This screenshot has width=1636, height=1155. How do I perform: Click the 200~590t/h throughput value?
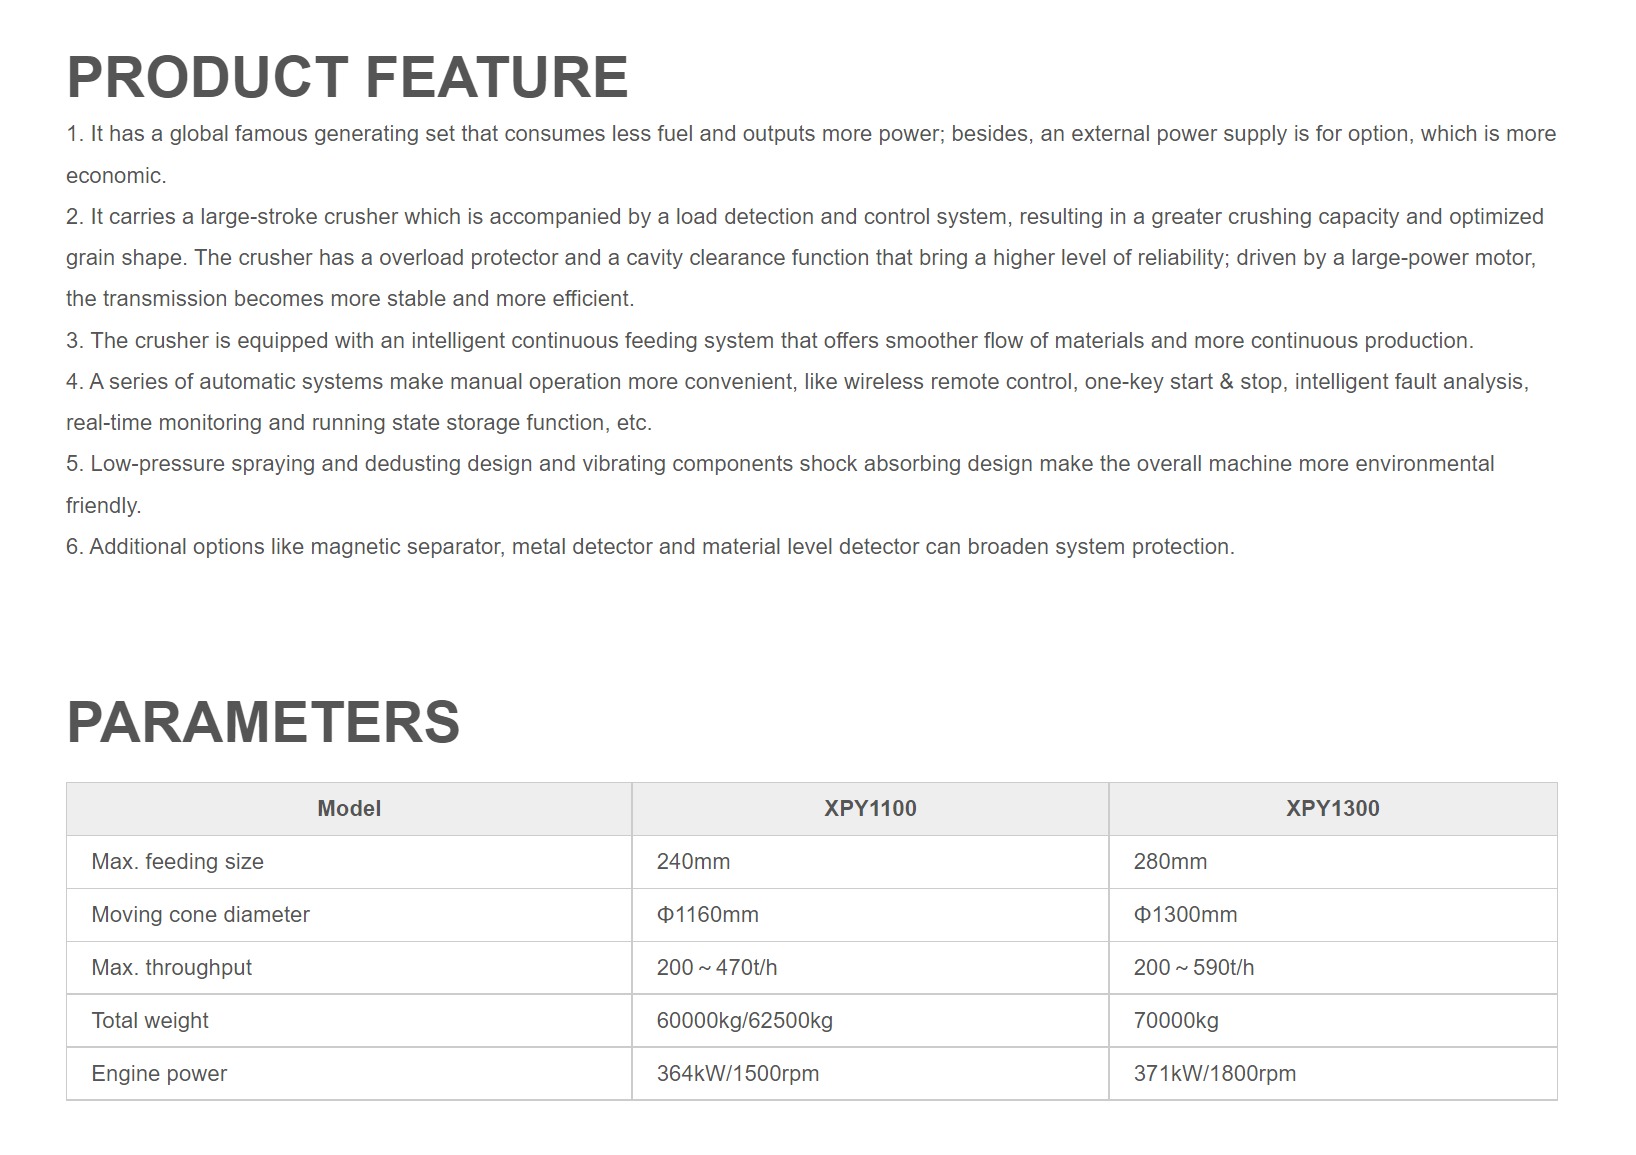point(1194,968)
